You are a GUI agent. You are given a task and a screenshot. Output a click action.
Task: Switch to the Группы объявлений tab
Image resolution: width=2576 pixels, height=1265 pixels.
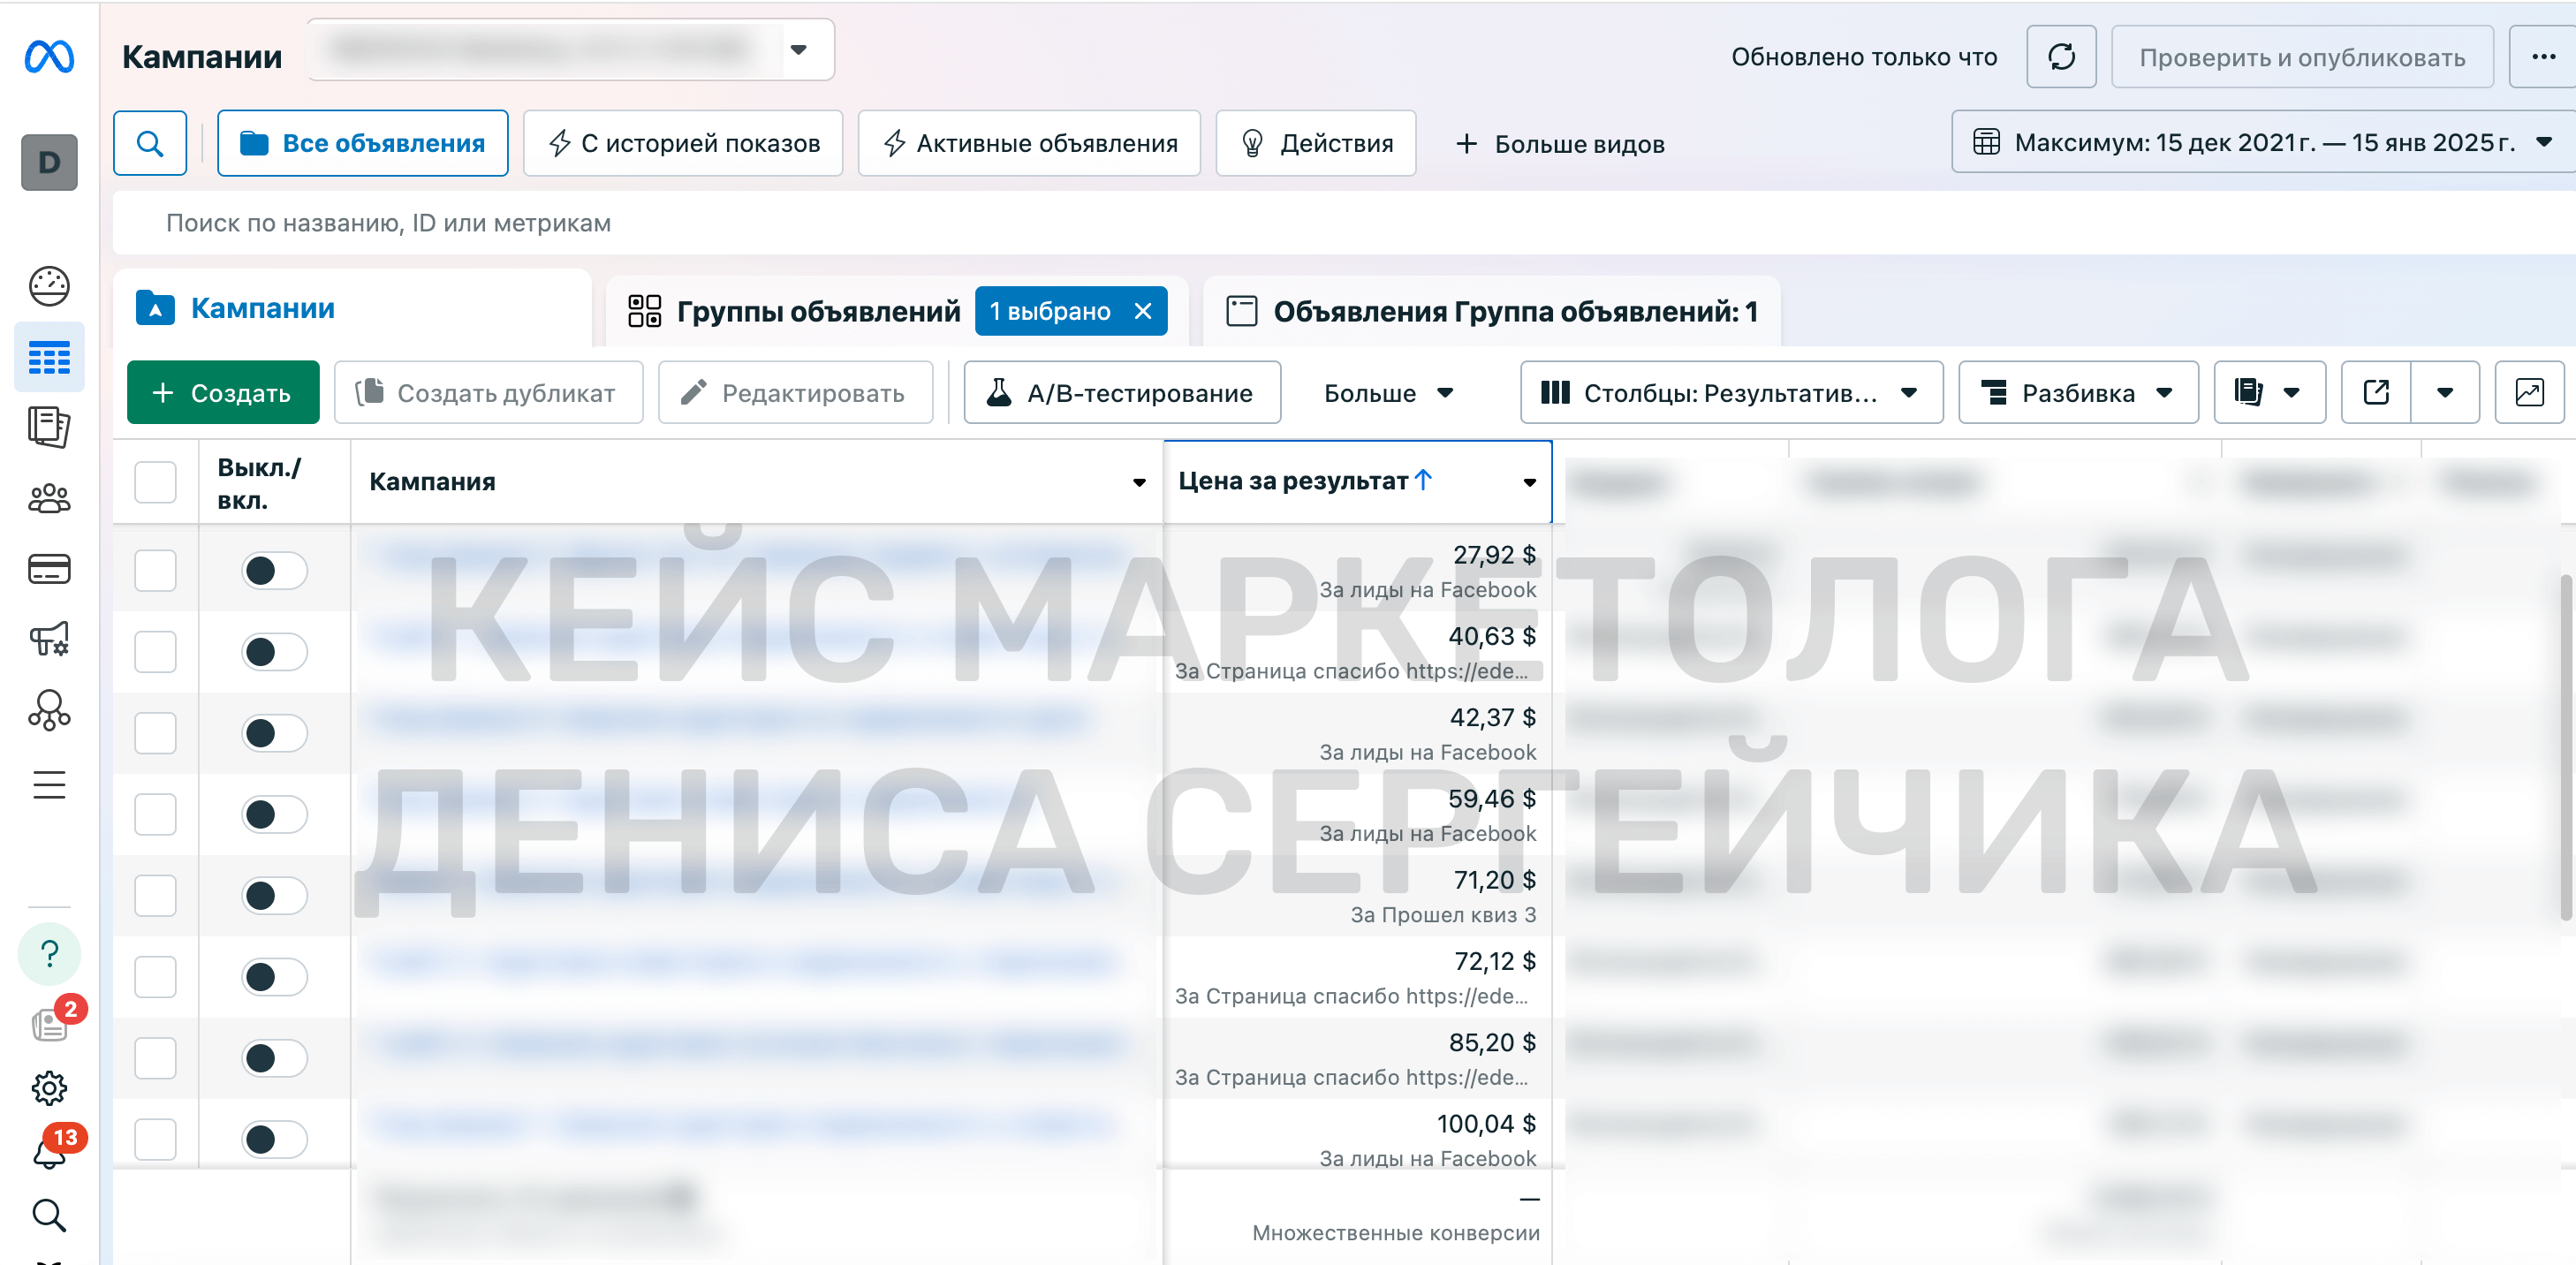click(x=816, y=311)
